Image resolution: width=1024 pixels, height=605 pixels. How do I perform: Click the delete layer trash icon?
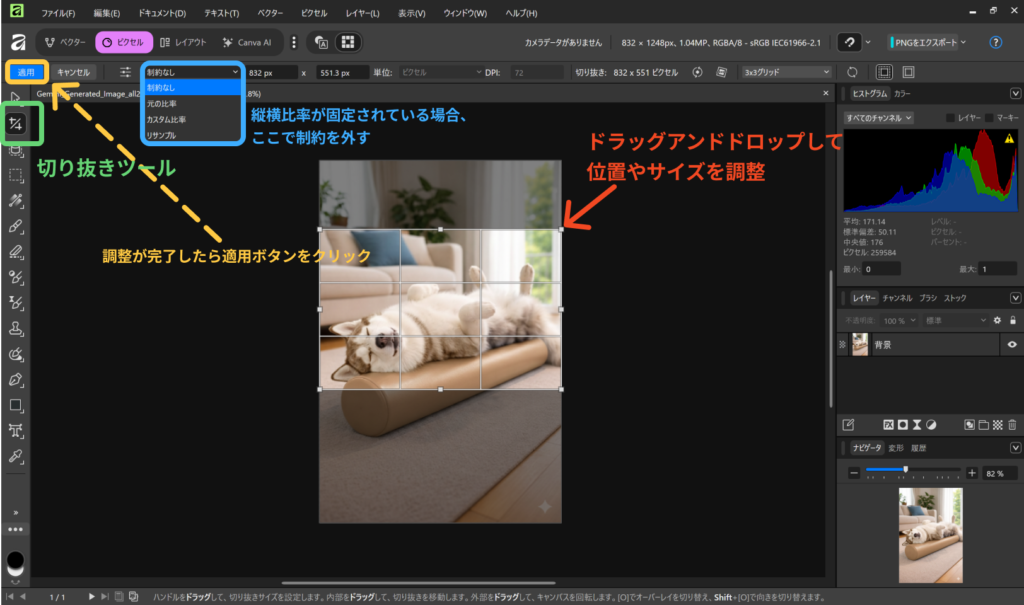(x=1013, y=424)
